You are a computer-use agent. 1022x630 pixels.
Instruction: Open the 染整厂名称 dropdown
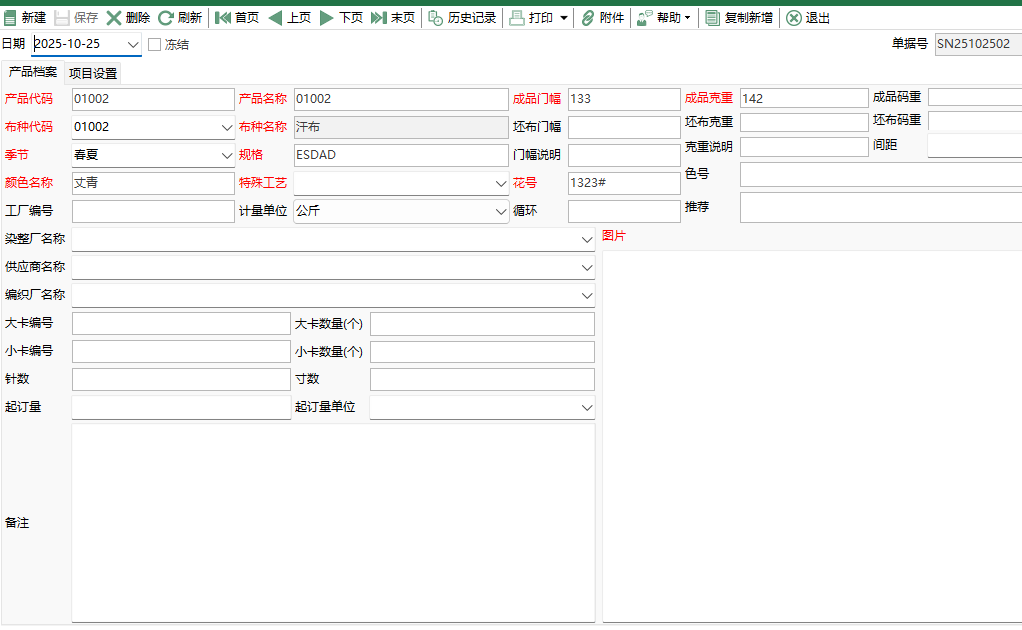coord(587,240)
